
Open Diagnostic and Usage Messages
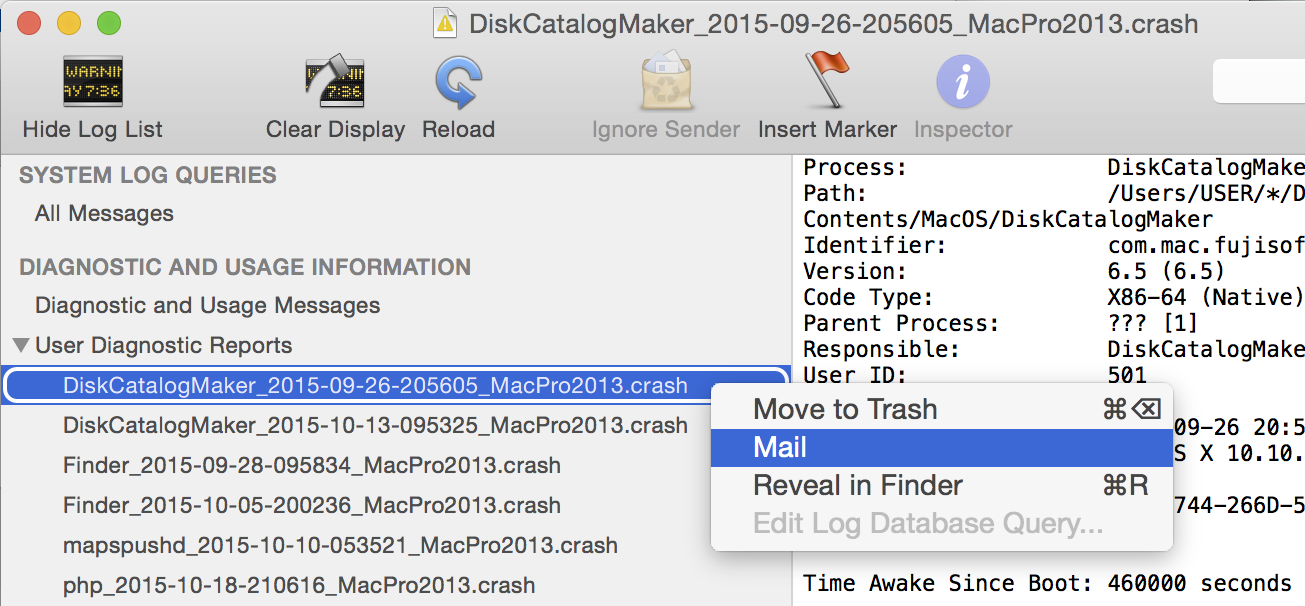pos(207,305)
